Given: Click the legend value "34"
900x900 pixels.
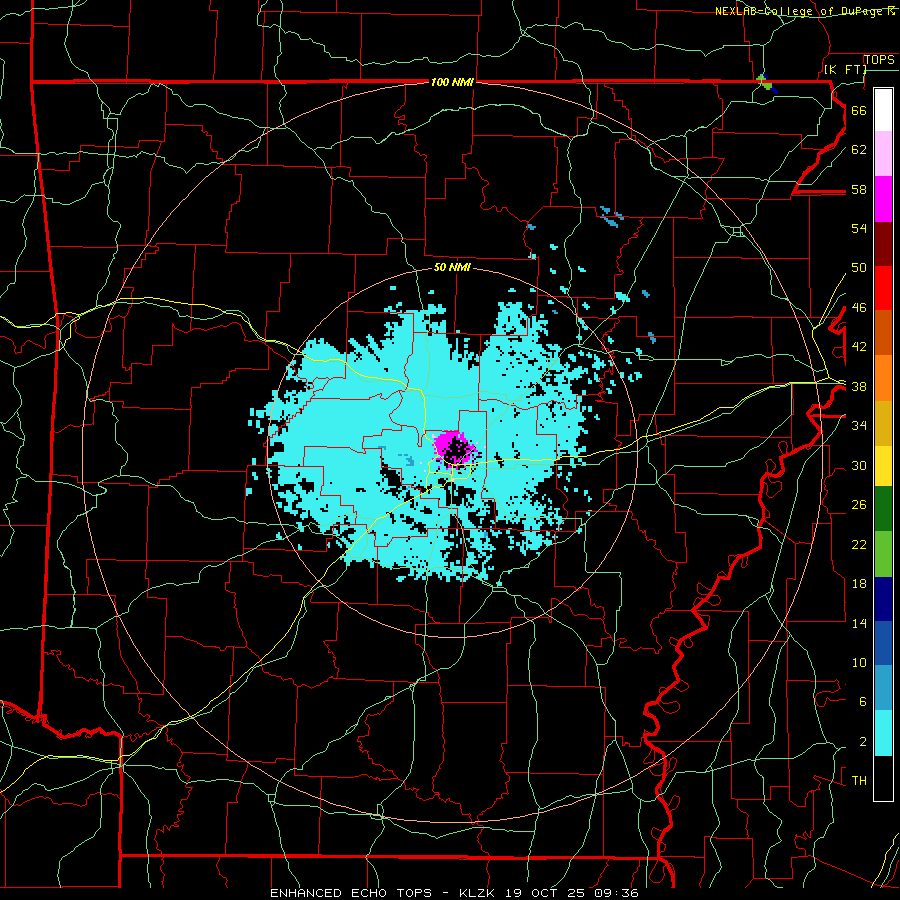Looking at the screenshot, I should tap(859, 425).
